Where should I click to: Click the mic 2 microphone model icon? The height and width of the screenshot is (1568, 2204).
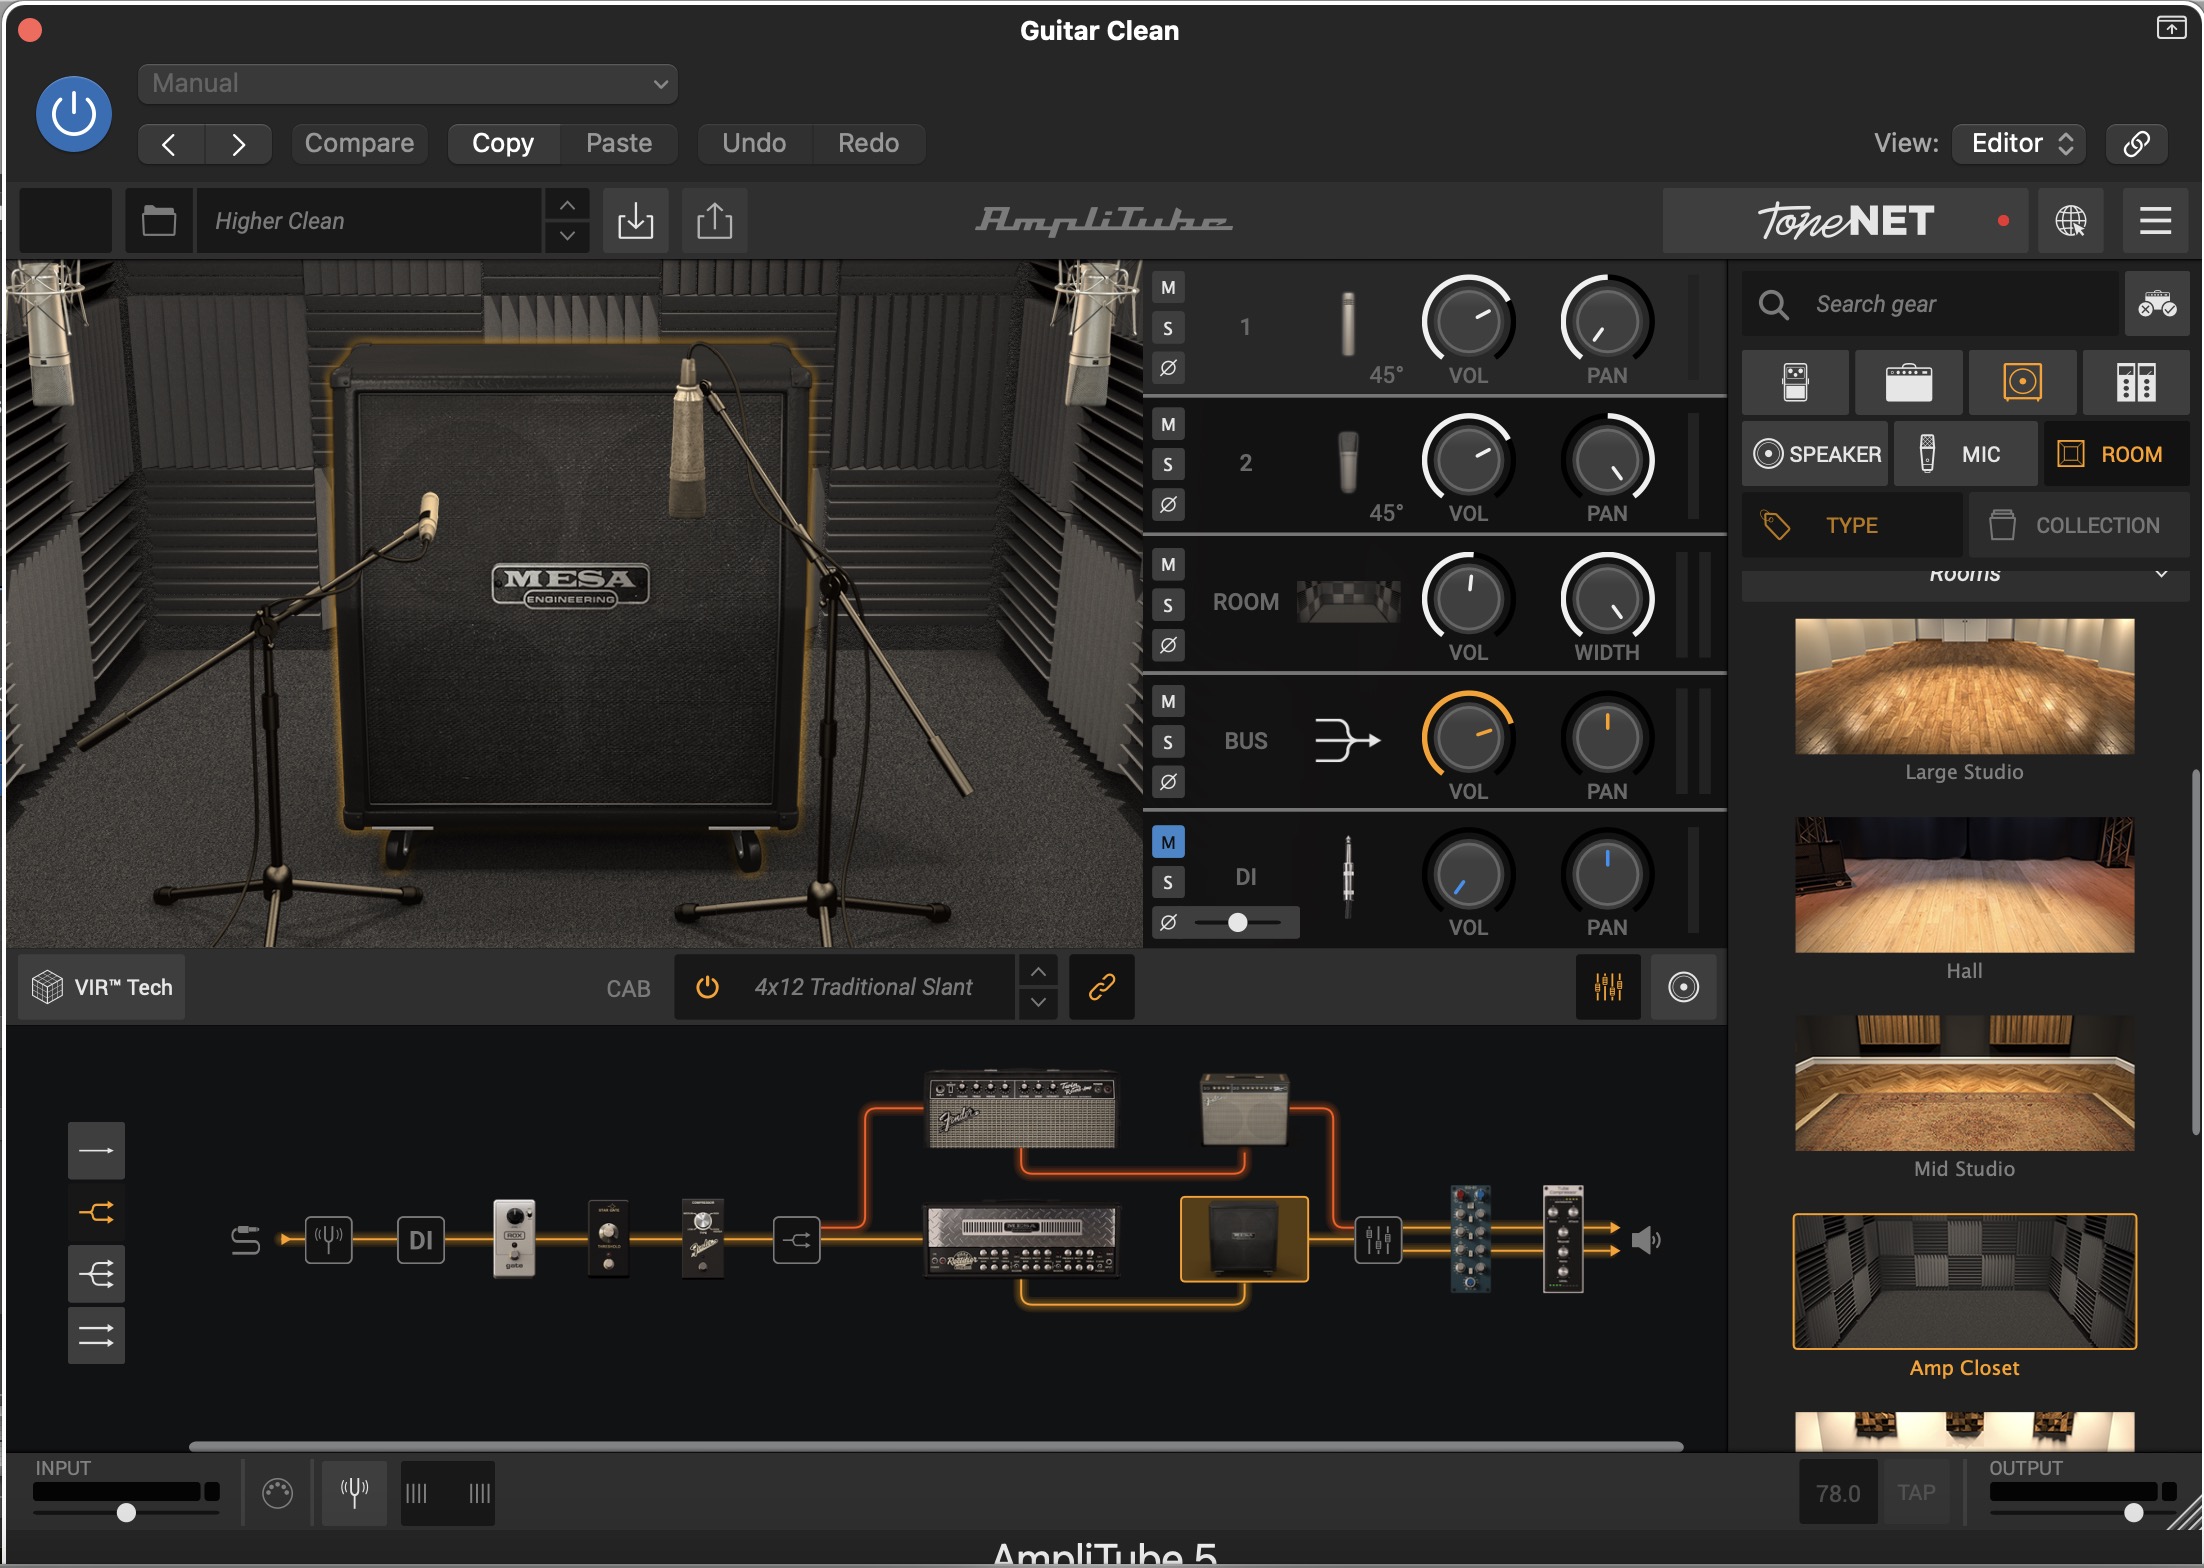(1348, 462)
